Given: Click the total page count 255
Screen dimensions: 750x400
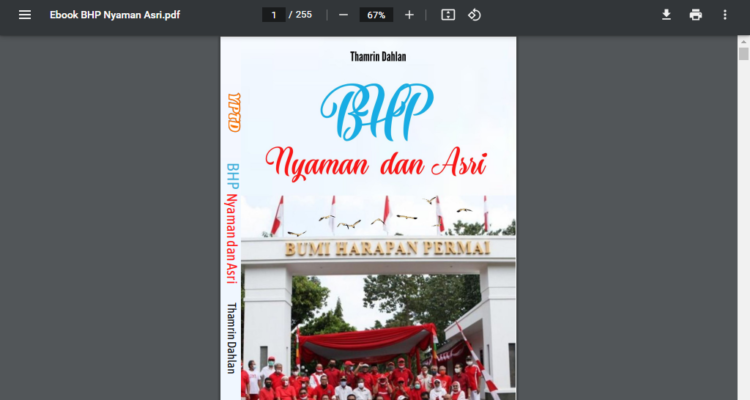Looking at the screenshot, I should tap(304, 15).
